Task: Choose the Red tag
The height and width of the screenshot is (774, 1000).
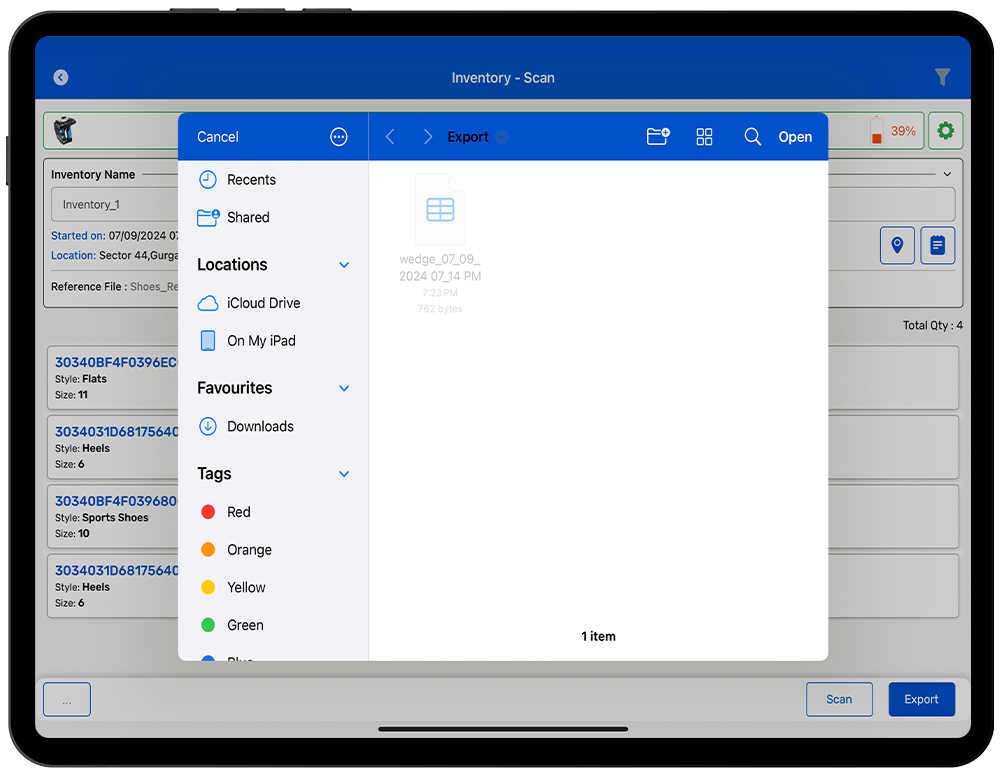Action: pyautogui.click(x=238, y=512)
